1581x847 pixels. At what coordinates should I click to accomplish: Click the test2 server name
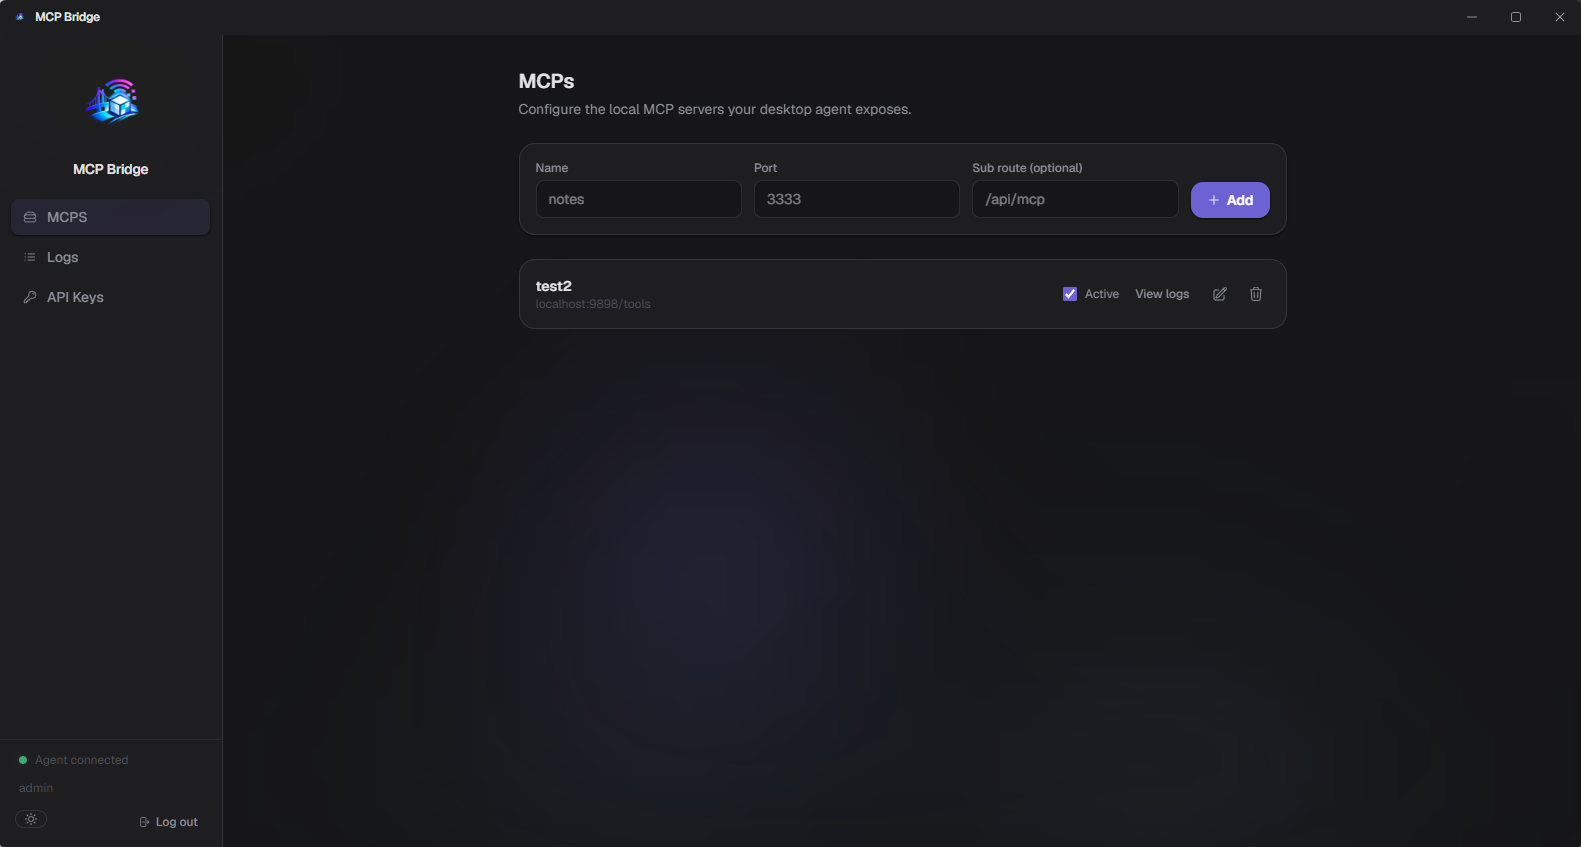click(554, 286)
